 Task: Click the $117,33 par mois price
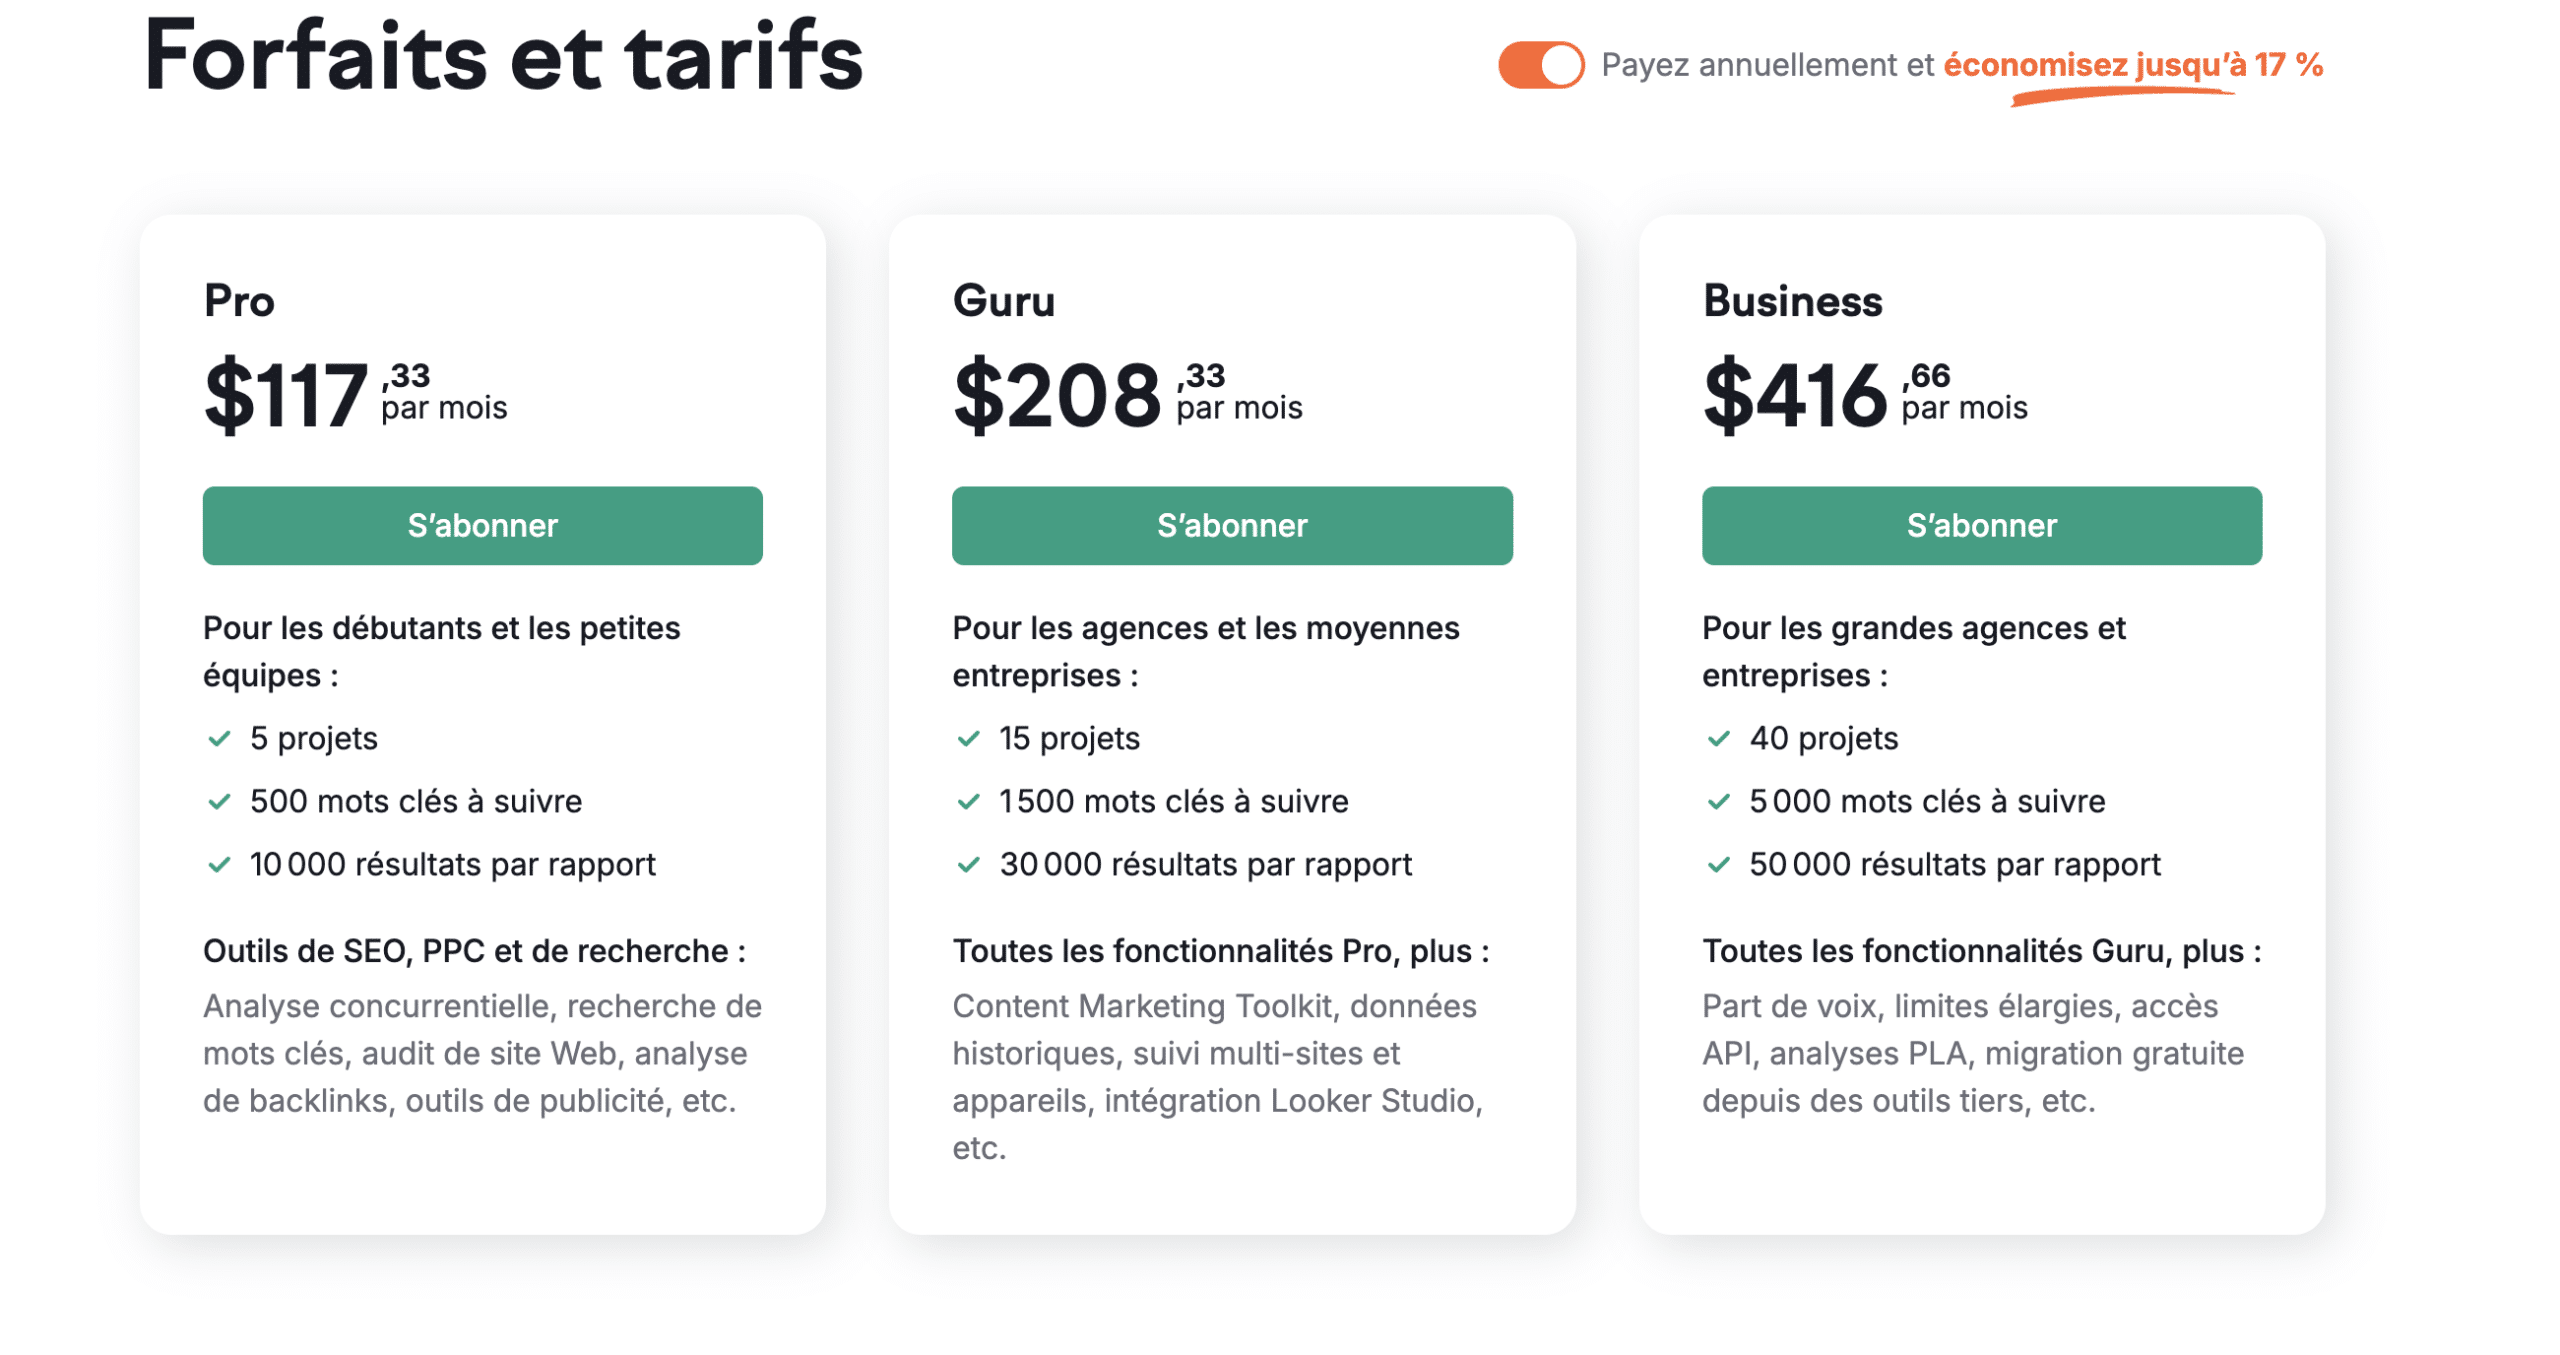(354, 395)
